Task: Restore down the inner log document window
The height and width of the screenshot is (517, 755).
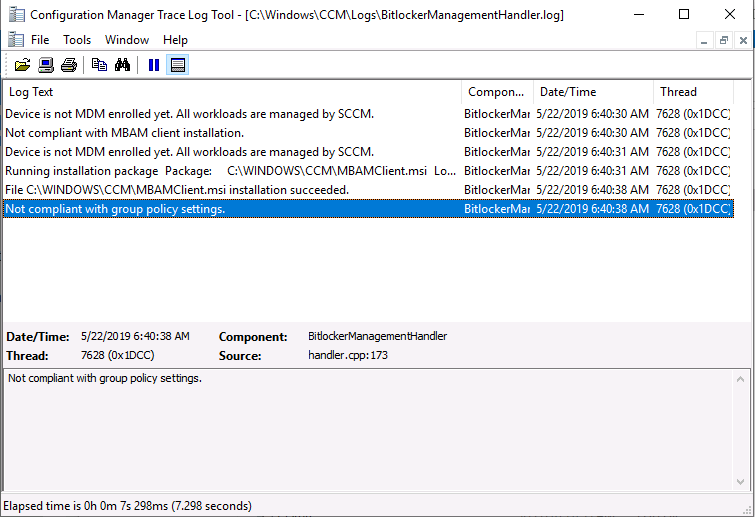Action: (724, 40)
